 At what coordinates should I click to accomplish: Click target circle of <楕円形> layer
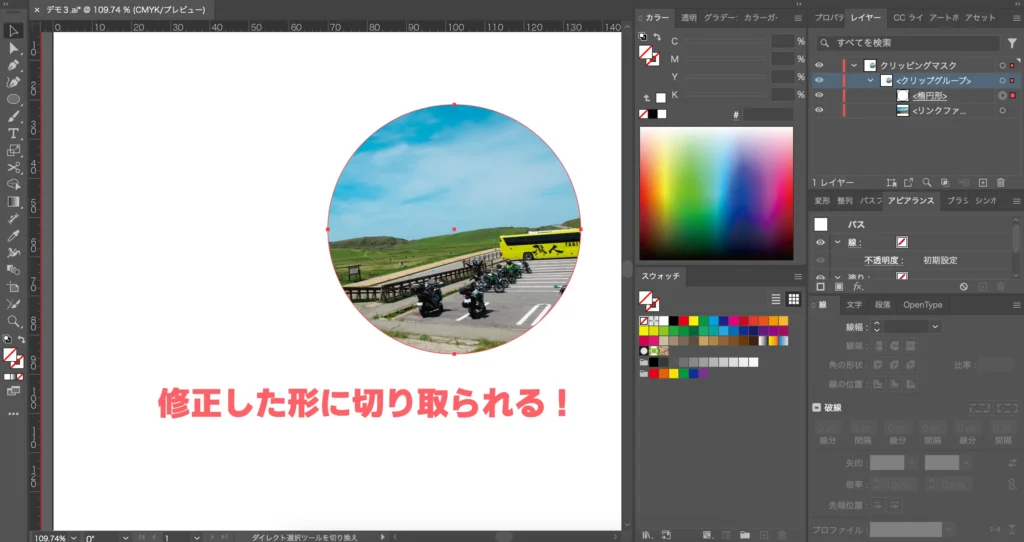pyautogui.click(x=1002, y=95)
